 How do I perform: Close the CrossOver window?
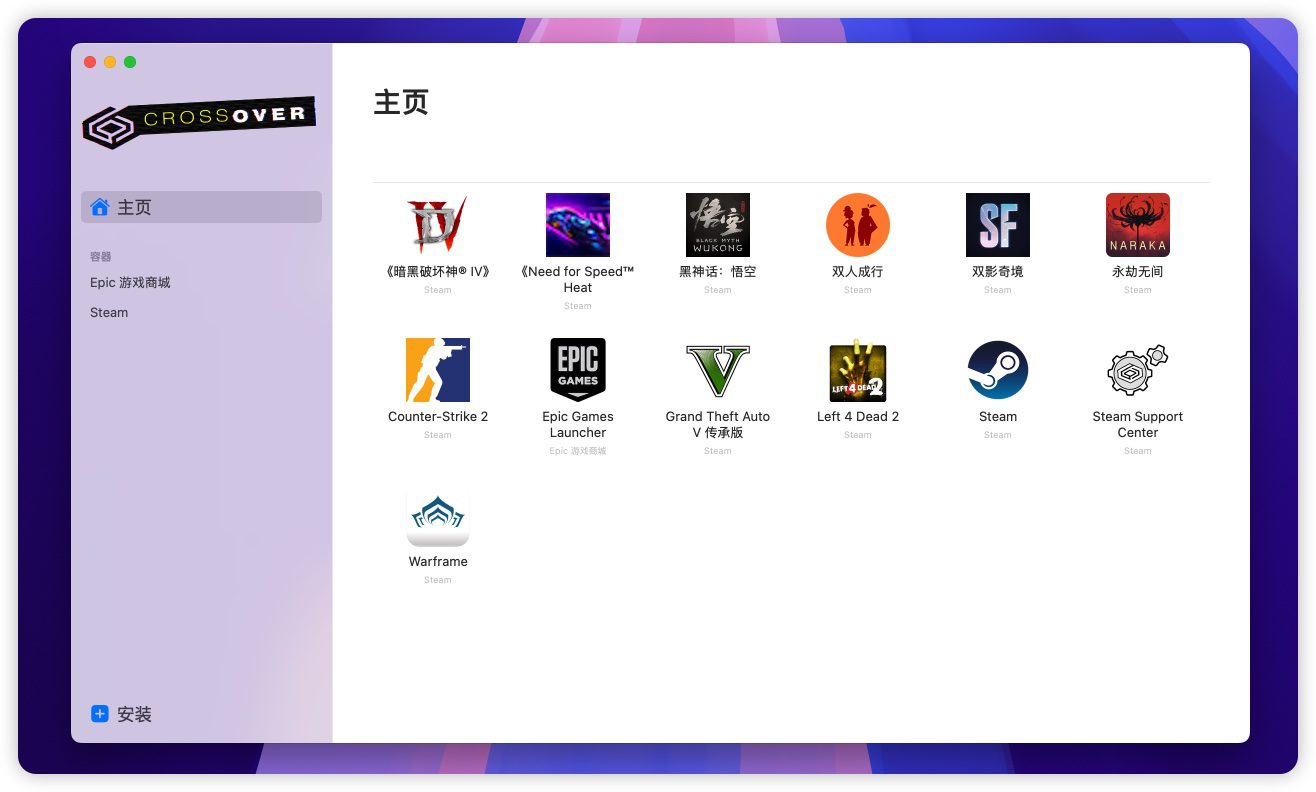coord(90,62)
